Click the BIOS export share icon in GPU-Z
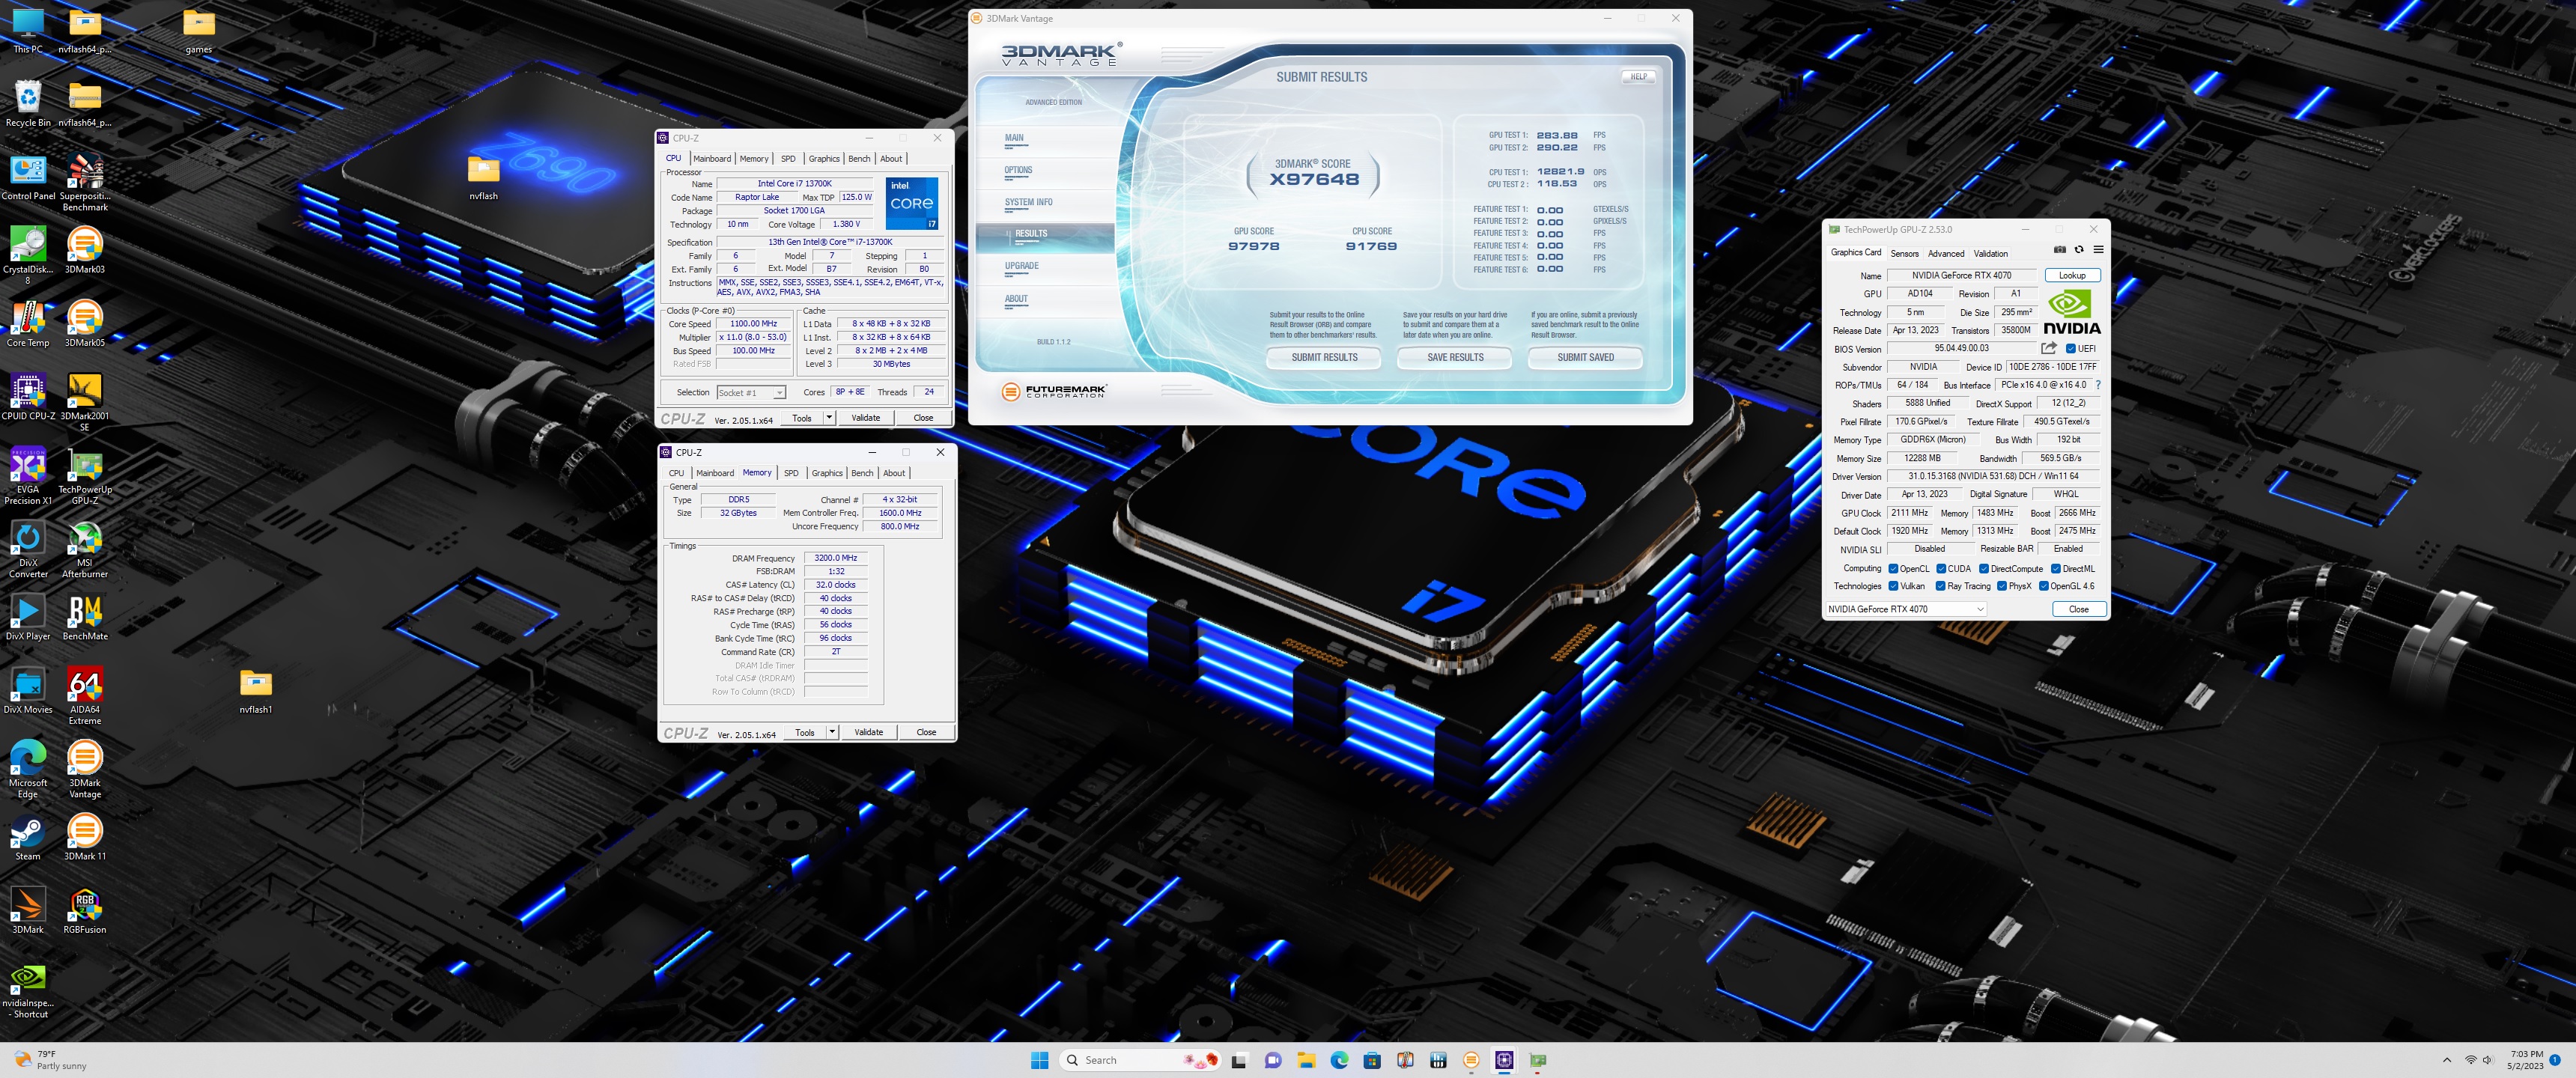This screenshot has height=1078, width=2576. click(x=2049, y=348)
